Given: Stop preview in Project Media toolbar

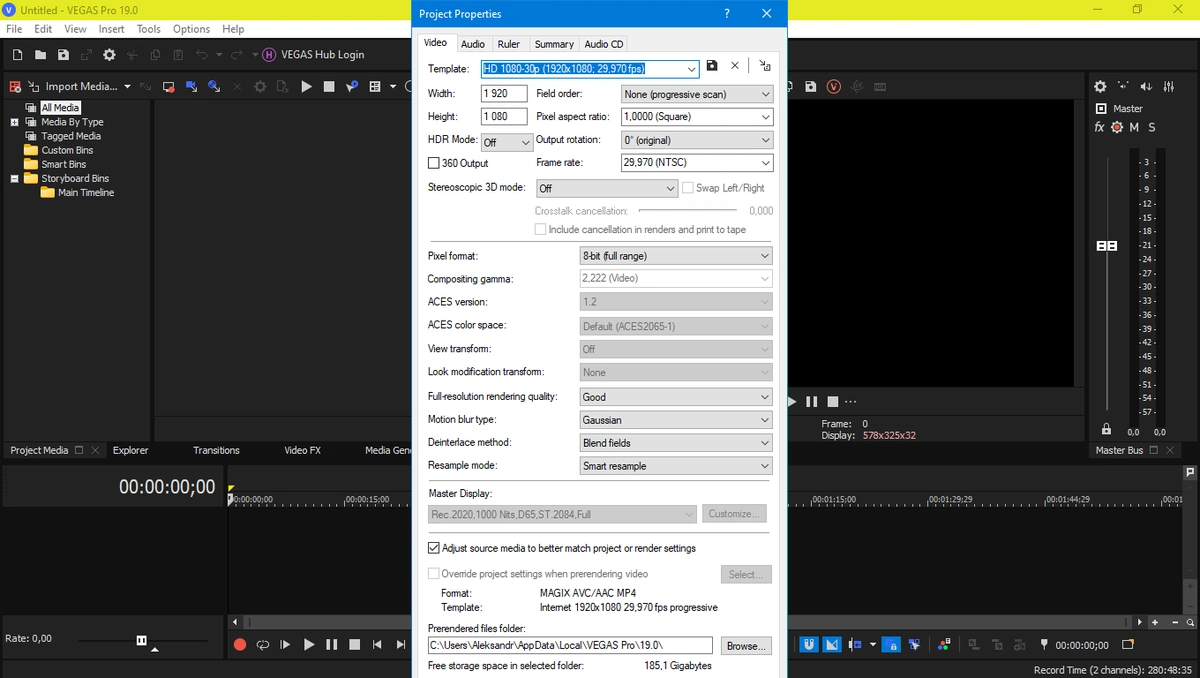Looking at the screenshot, I should coord(329,87).
